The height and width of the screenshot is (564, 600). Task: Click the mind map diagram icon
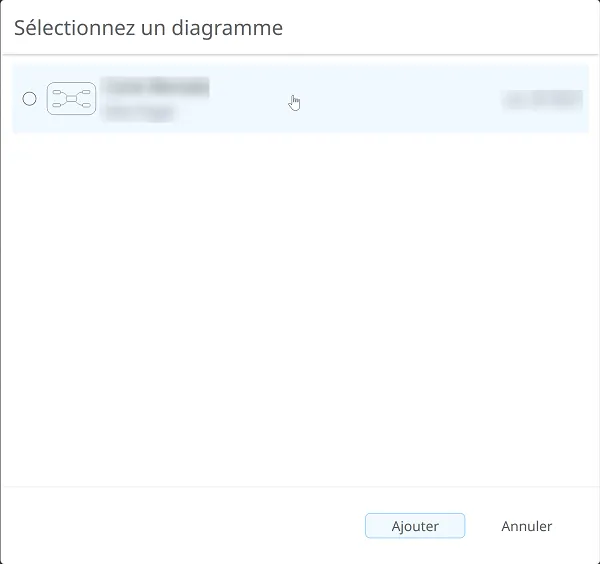[71, 99]
